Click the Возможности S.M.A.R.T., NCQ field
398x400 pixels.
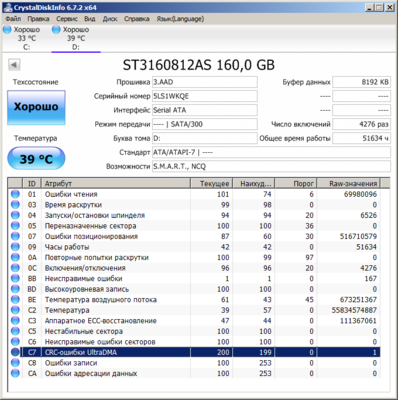point(271,166)
